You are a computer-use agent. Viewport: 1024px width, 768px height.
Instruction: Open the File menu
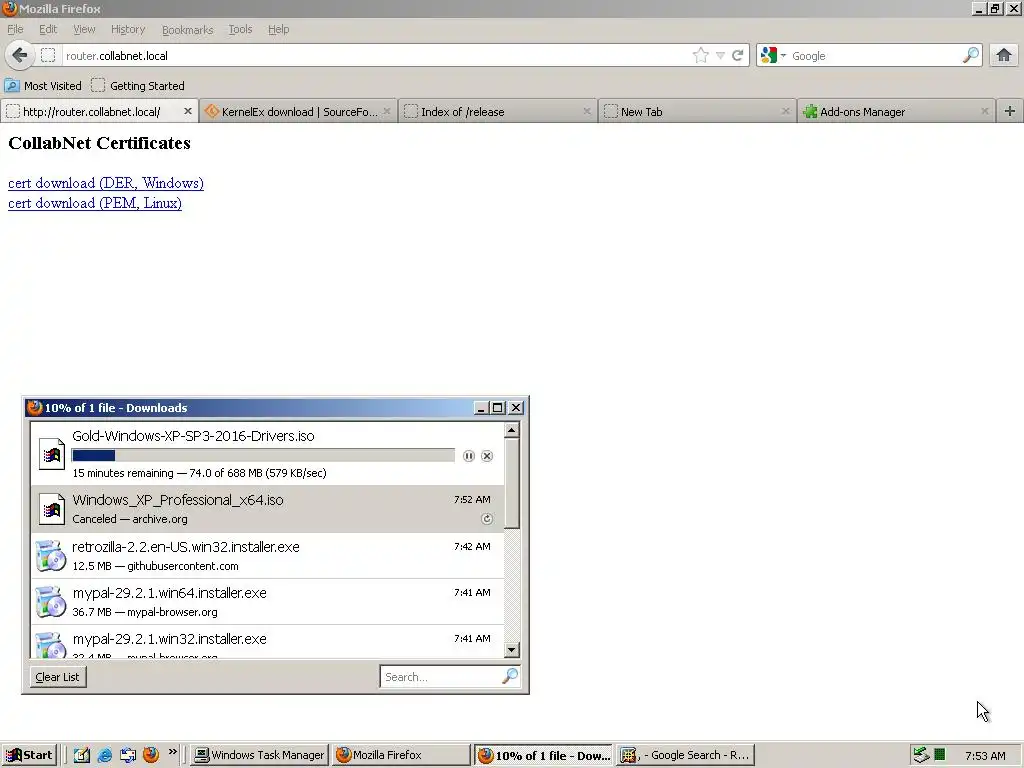(x=15, y=29)
